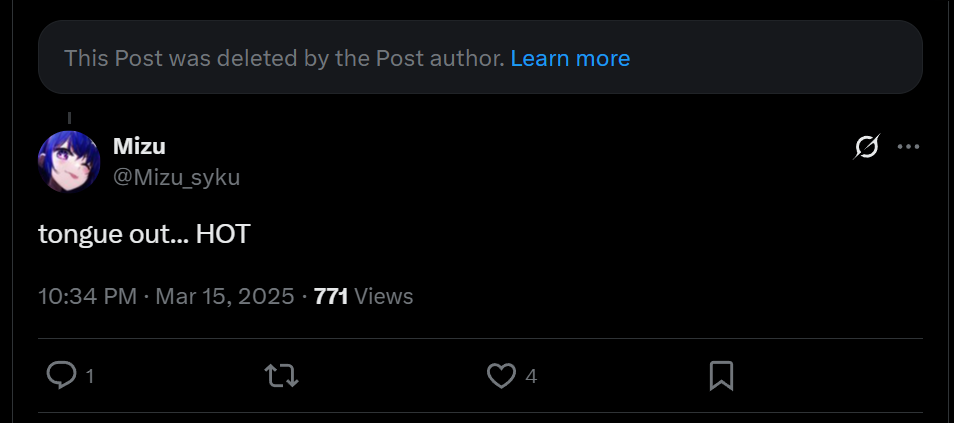The image size is (954, 423).
Task: Click empty space in the deleted Post banner
Action: (x=780, y=58)
